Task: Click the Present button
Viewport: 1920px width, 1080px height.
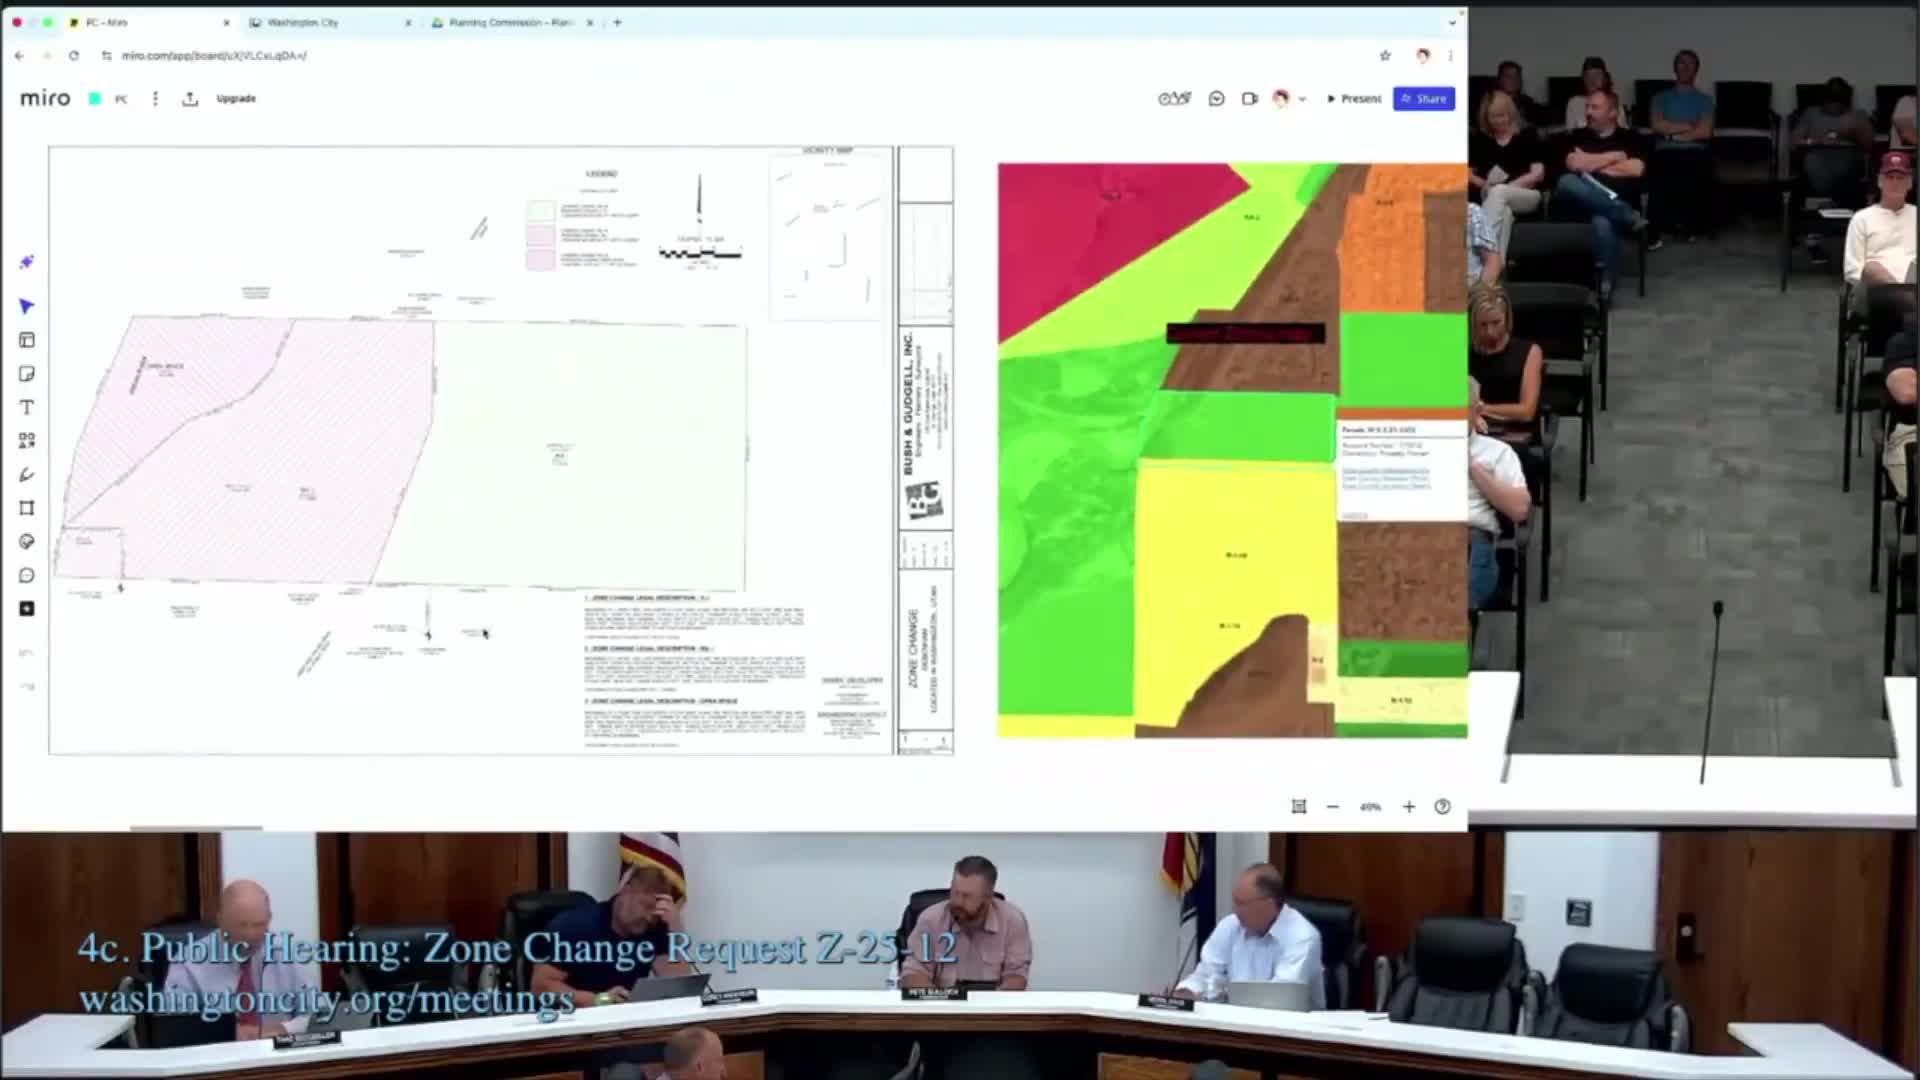Action: coord(1354,99)
